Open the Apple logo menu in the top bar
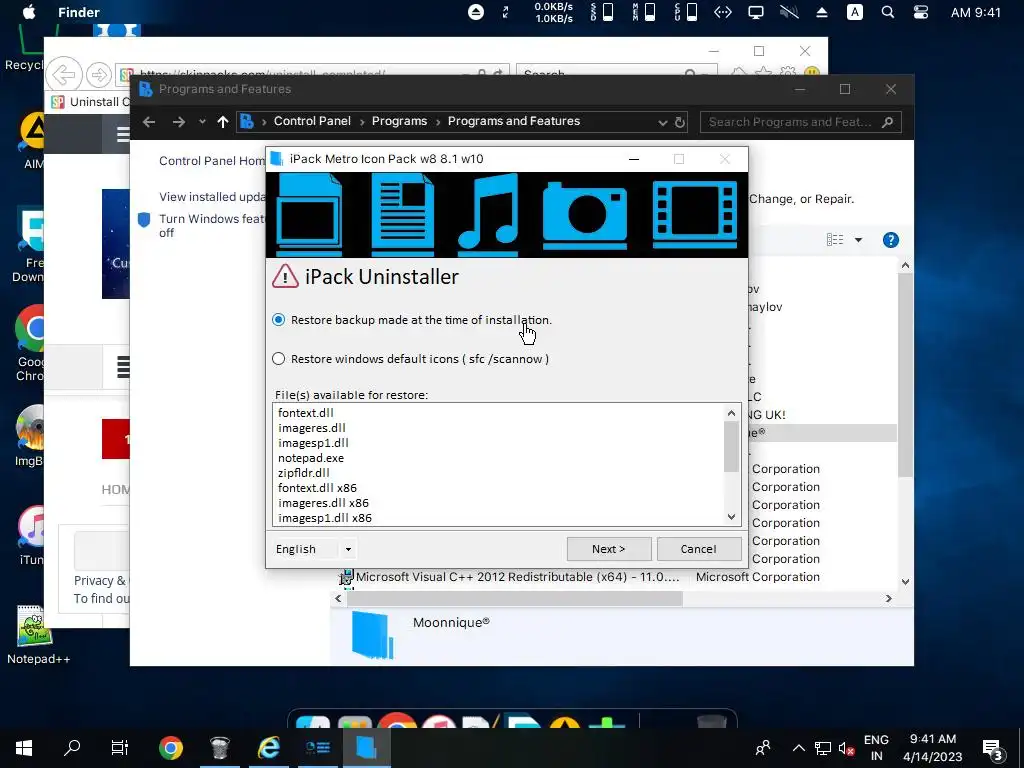Image resolution: width=1024 pixels, height=768 pixels. point(29,12)
